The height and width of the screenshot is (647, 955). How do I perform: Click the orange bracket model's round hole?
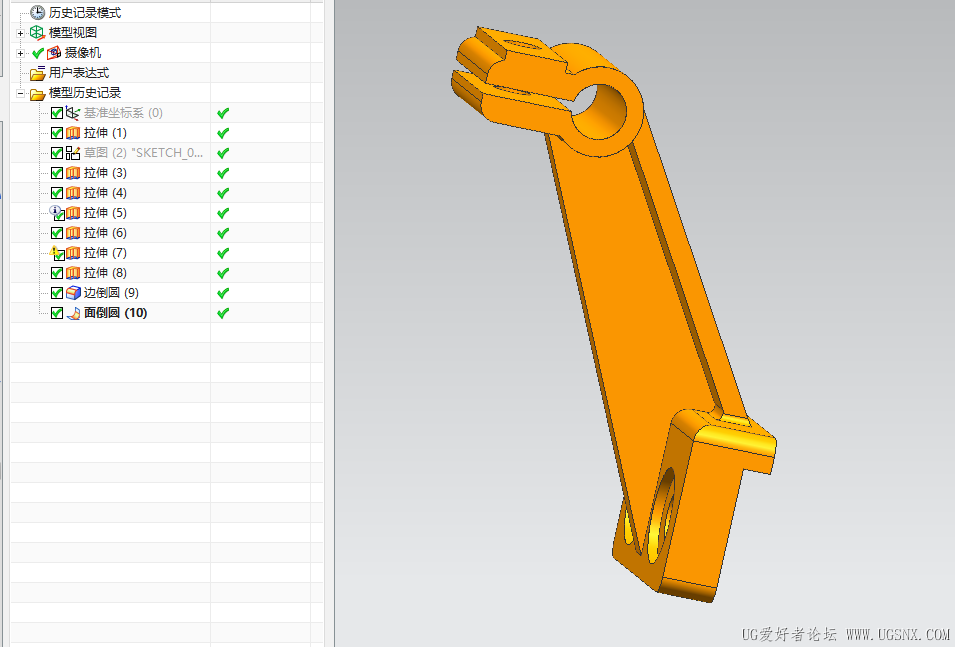600,111
